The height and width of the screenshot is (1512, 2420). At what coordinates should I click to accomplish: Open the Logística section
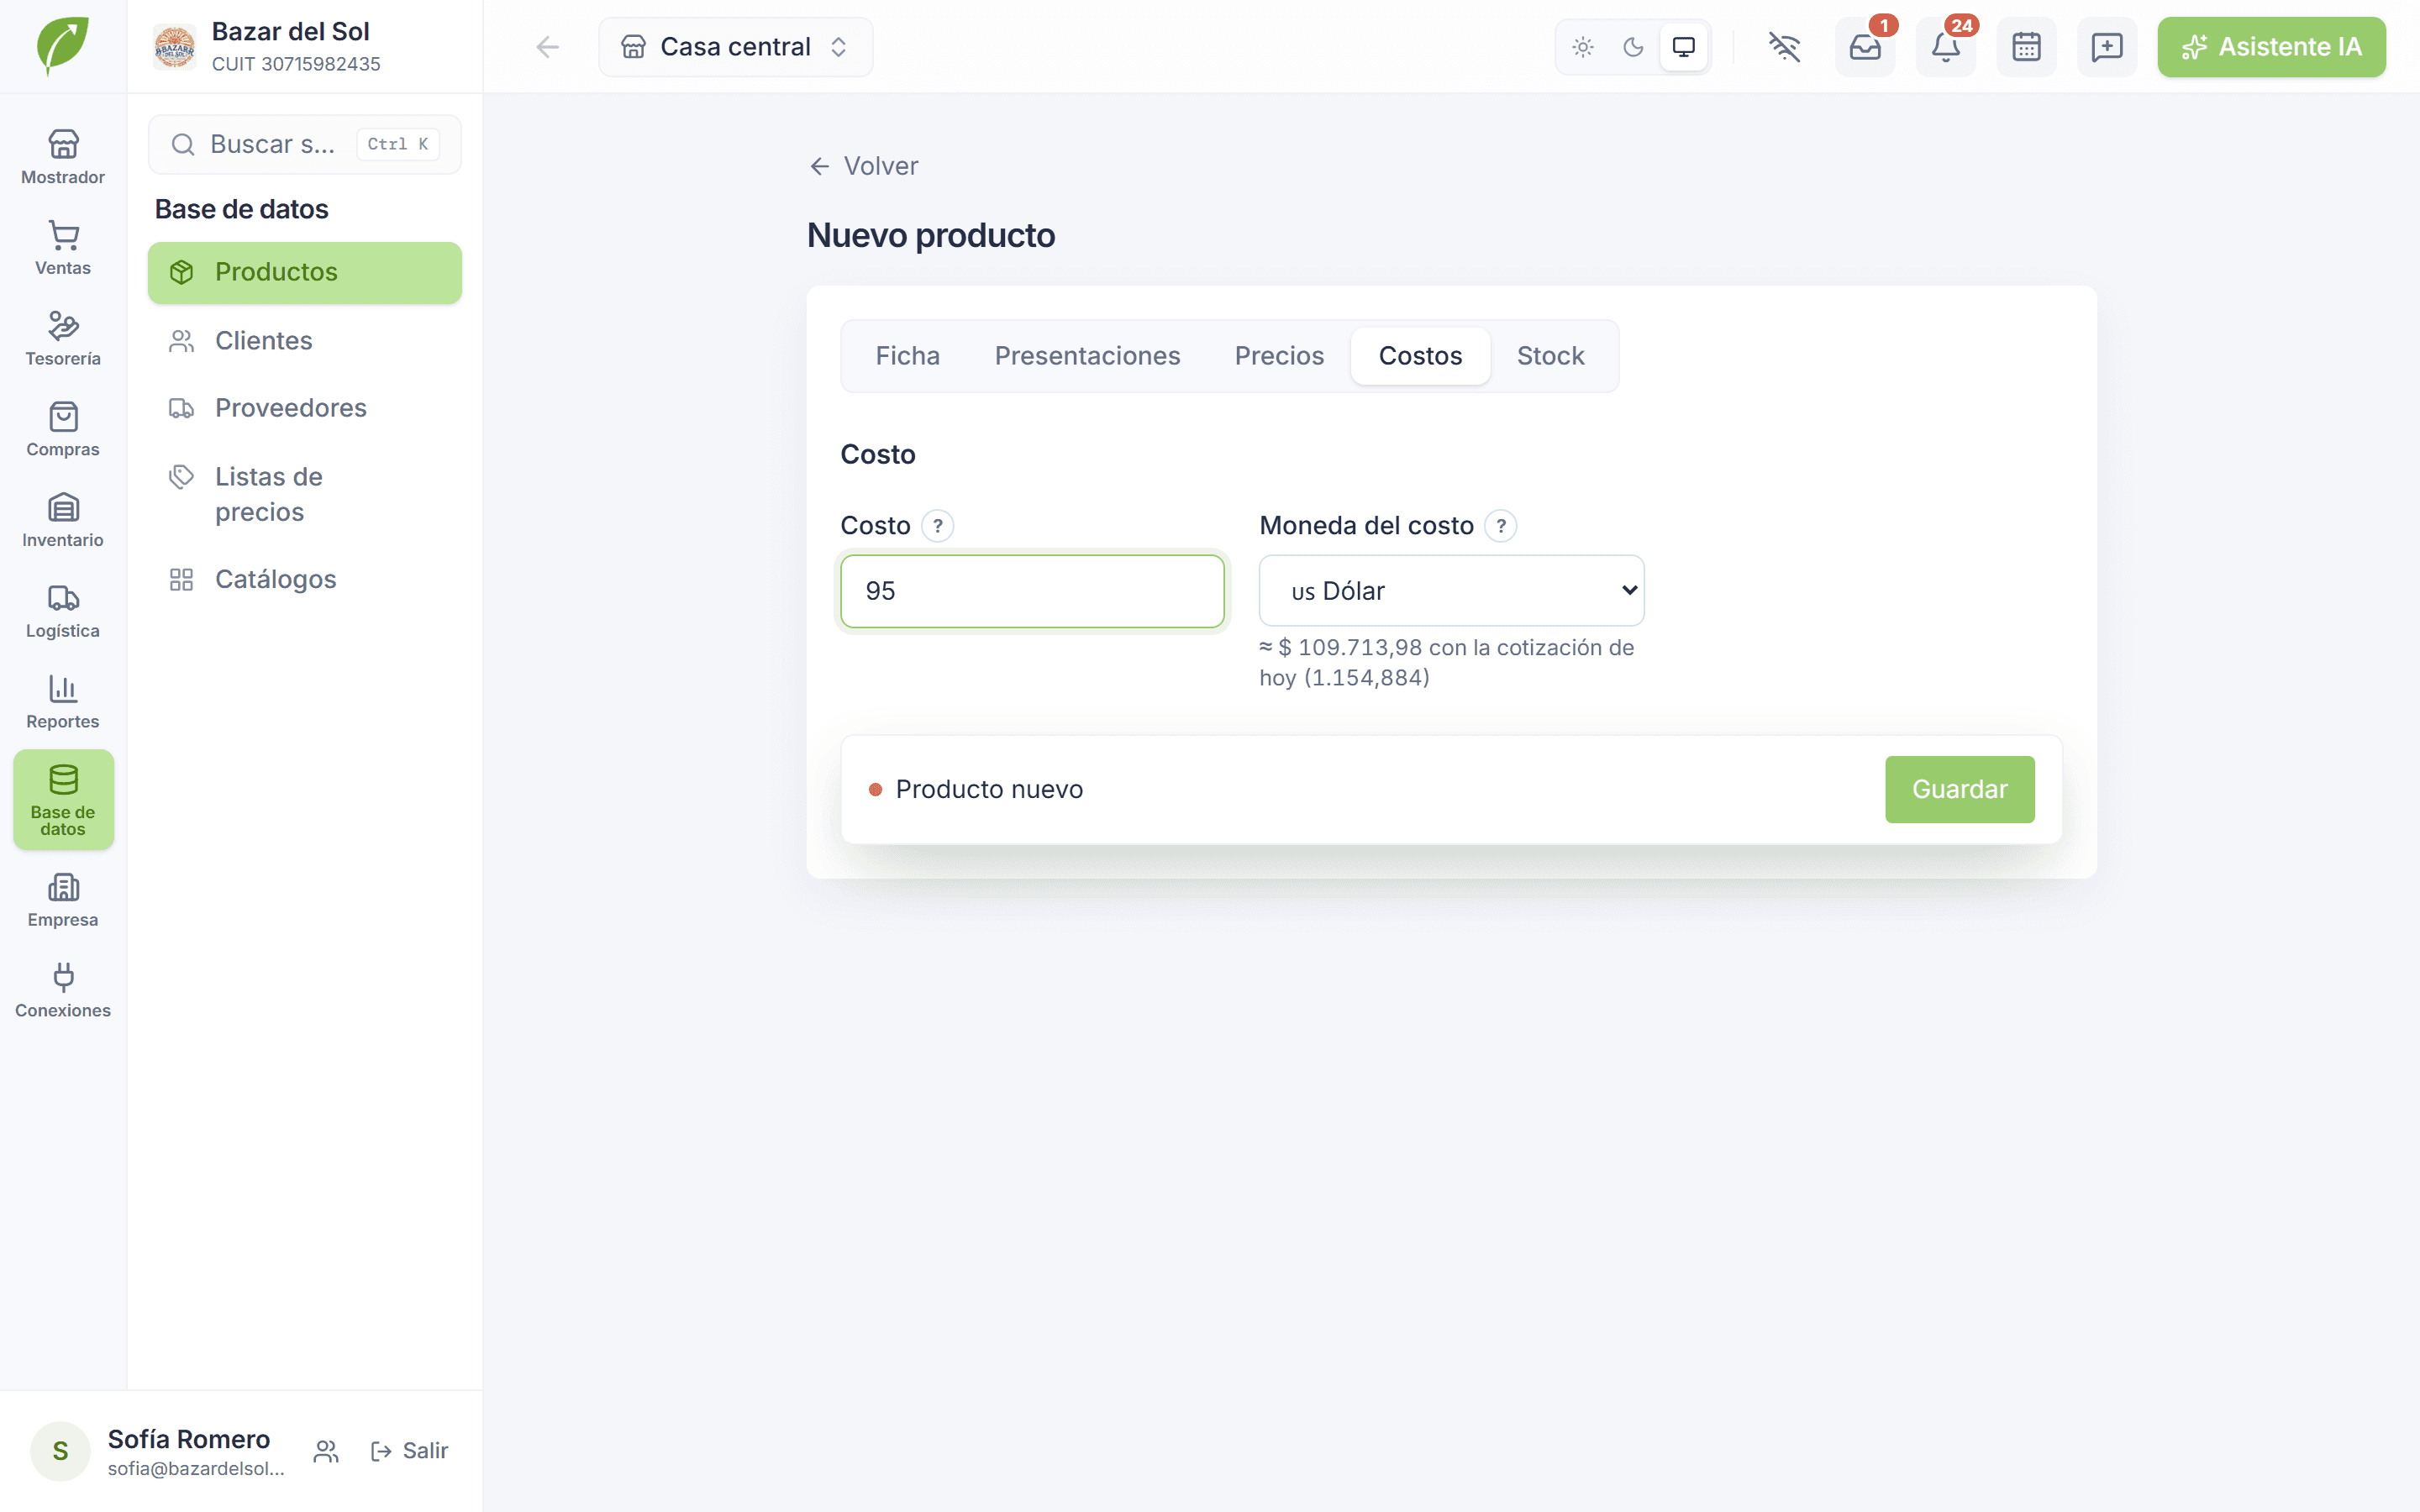pos(63,612)
